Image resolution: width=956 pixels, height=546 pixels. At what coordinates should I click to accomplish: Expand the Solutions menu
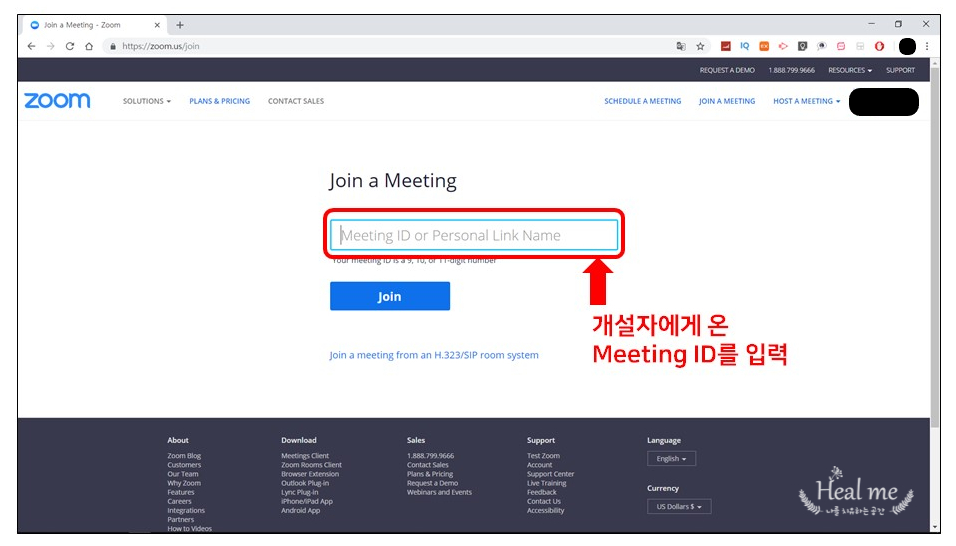(146, 101)
